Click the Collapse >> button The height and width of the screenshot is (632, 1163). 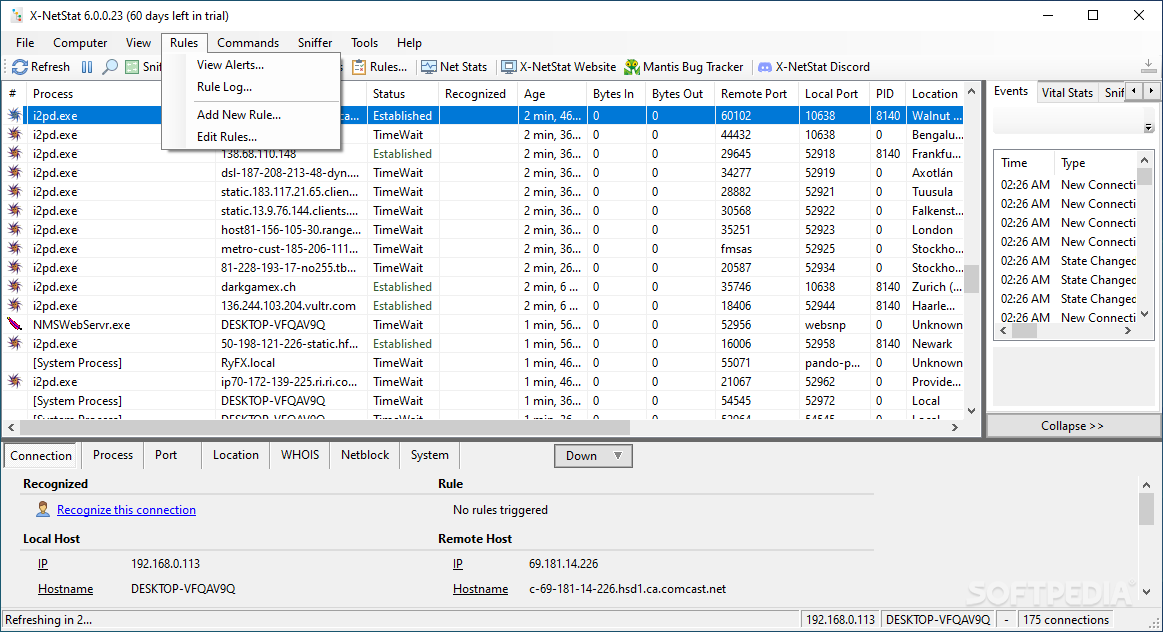tap(1073, 426)
